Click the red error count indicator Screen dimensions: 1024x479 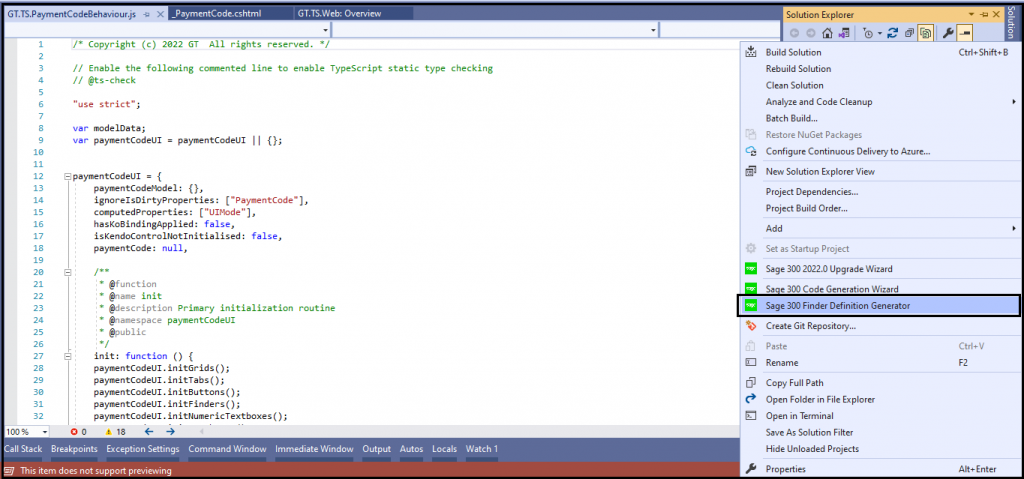78,431
